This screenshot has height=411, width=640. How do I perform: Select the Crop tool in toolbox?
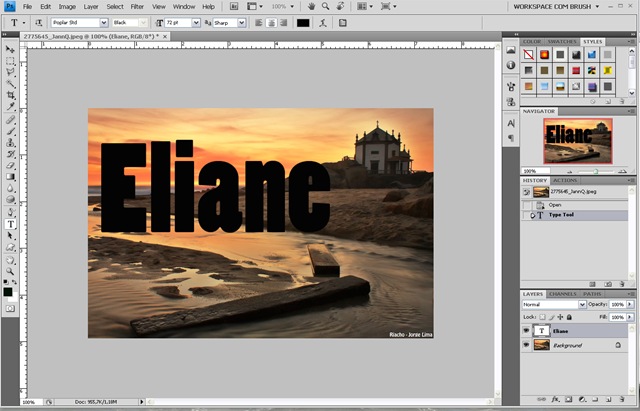pos(11,95)
